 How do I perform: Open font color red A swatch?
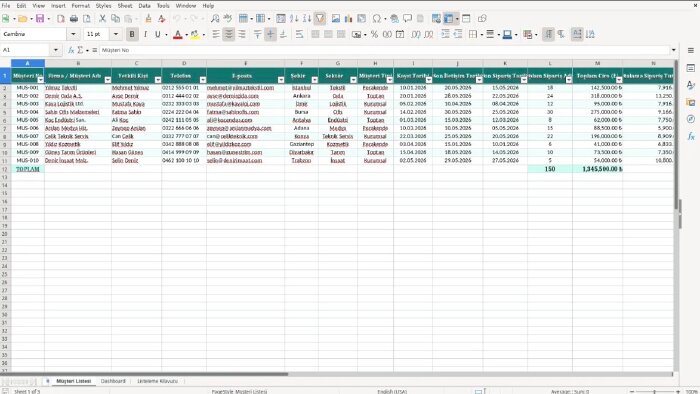point(178,34)
